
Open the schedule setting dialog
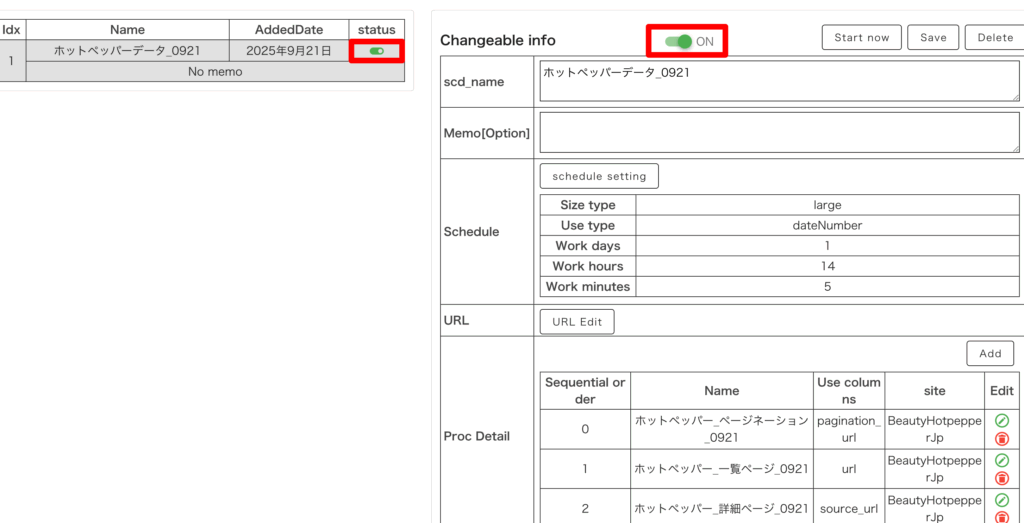coord(599,176)
